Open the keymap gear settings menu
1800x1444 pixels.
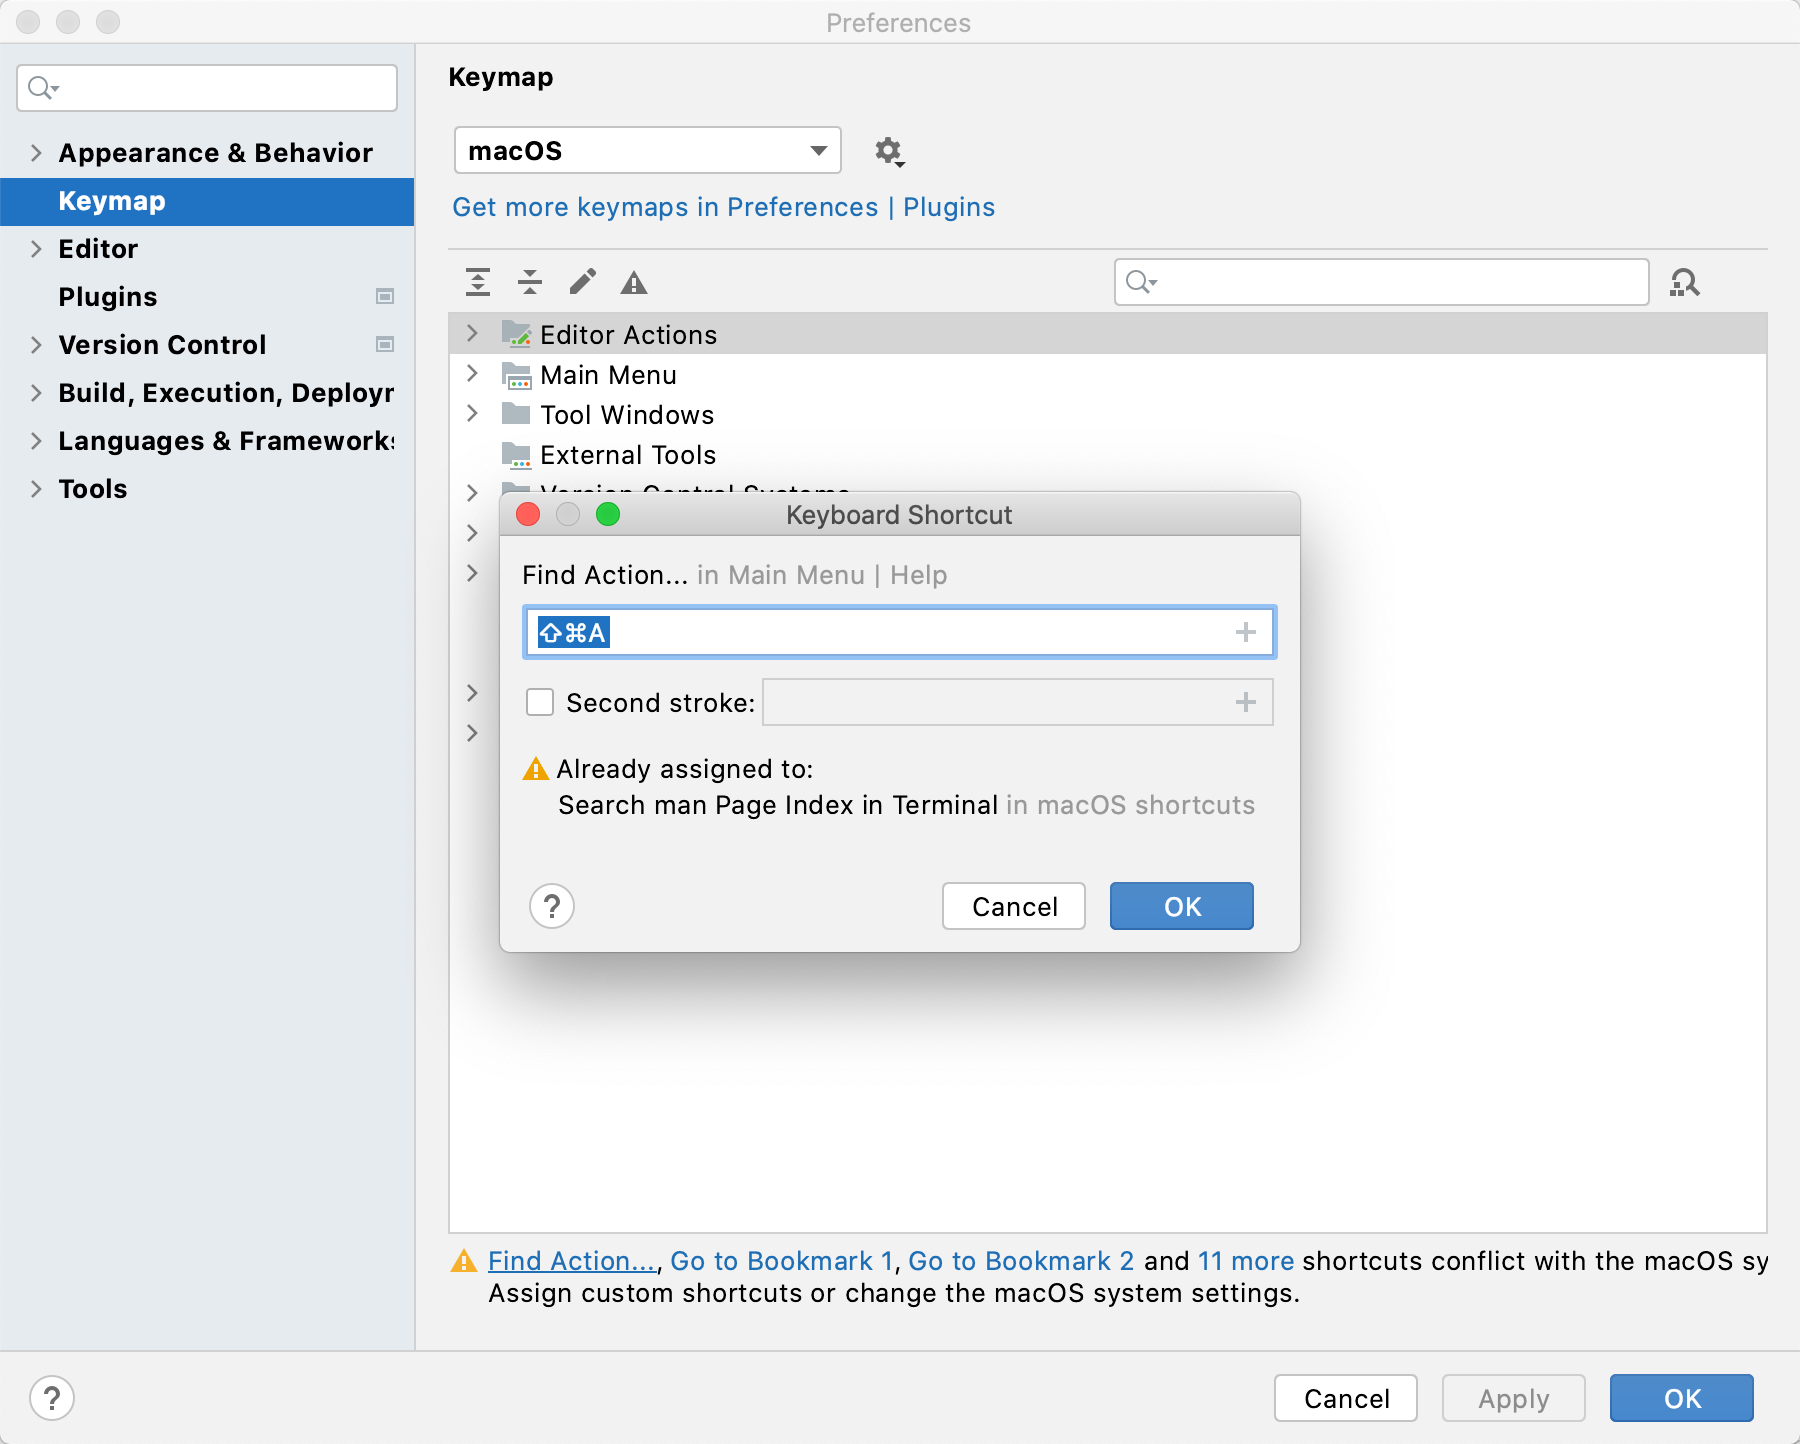tap(889, 151)
